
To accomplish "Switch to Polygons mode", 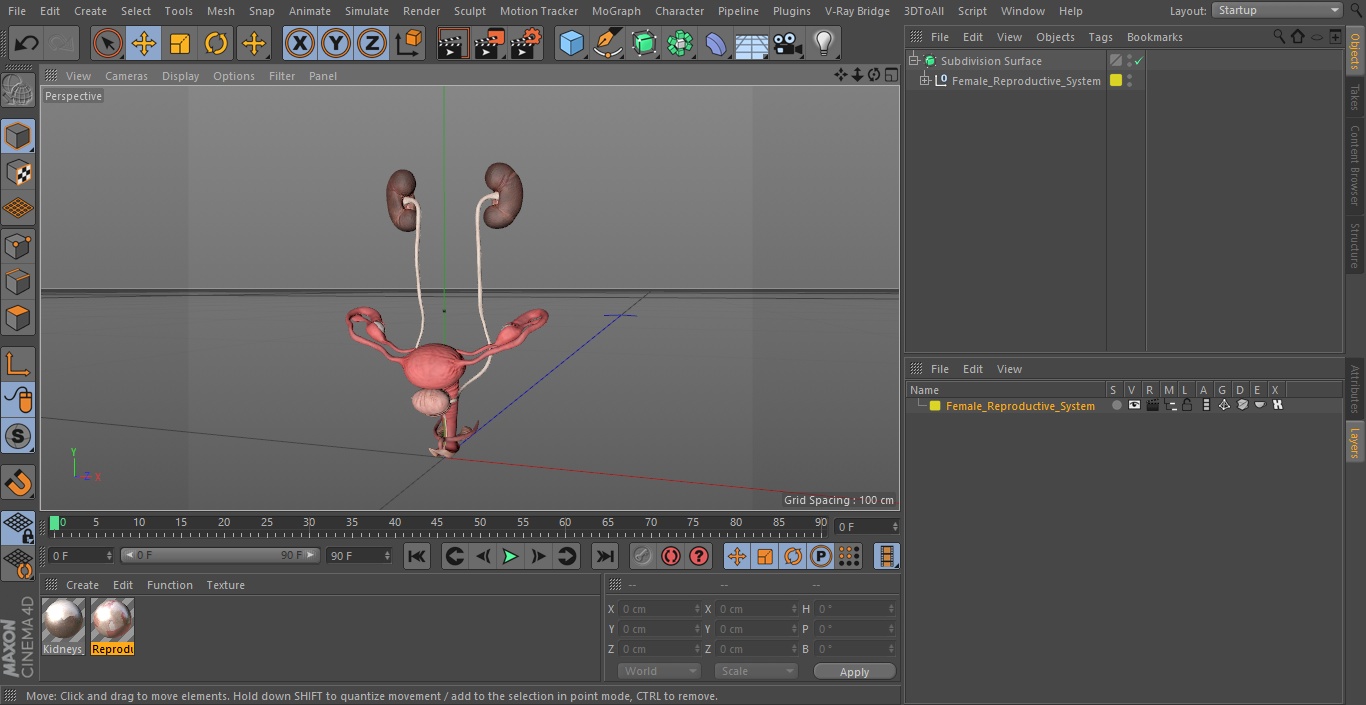I will click(x=18, y=318).
